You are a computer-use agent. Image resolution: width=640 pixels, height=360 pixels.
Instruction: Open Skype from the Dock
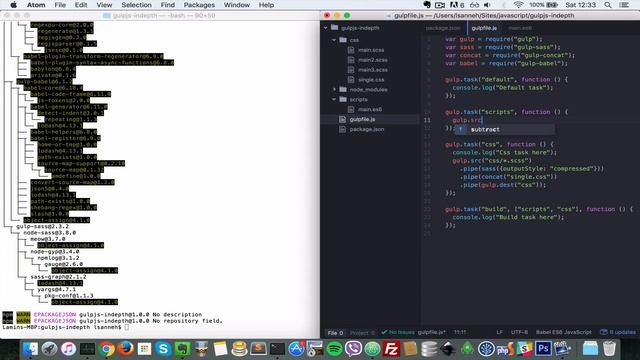(x=163, y=349)
